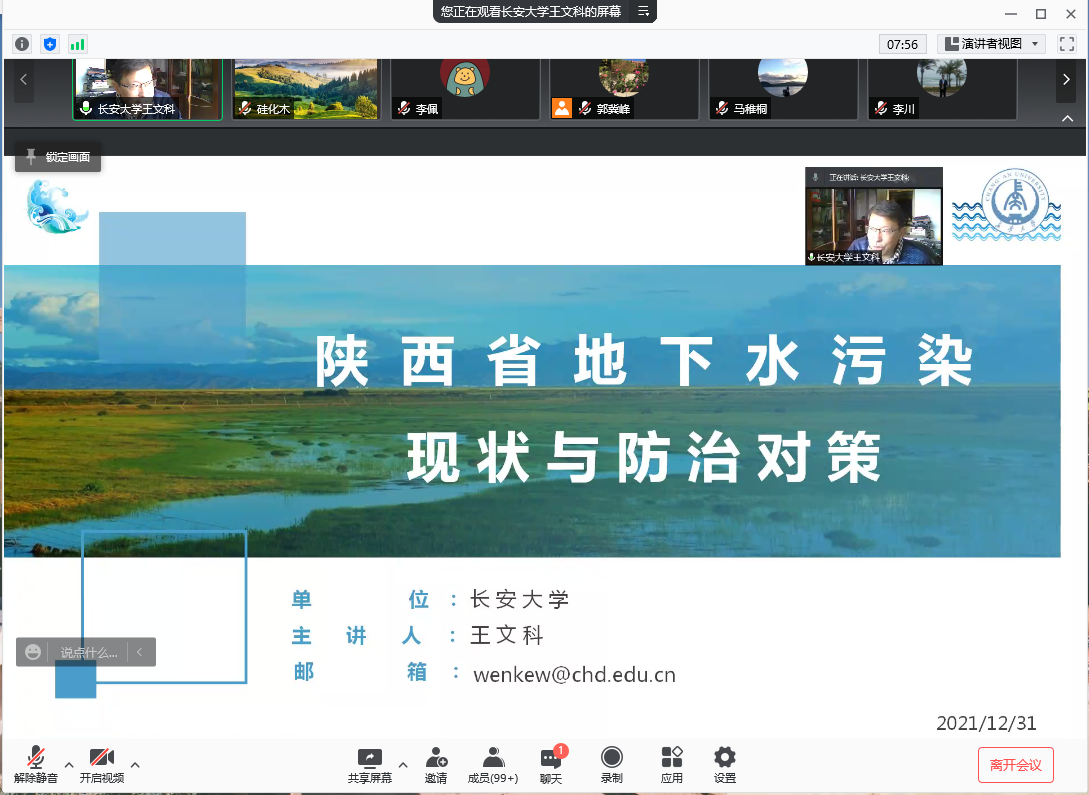The height and width of the screenshot is (795, 1089).
Task: Open screen-sharing banner options menu
Action: [643, 12]
